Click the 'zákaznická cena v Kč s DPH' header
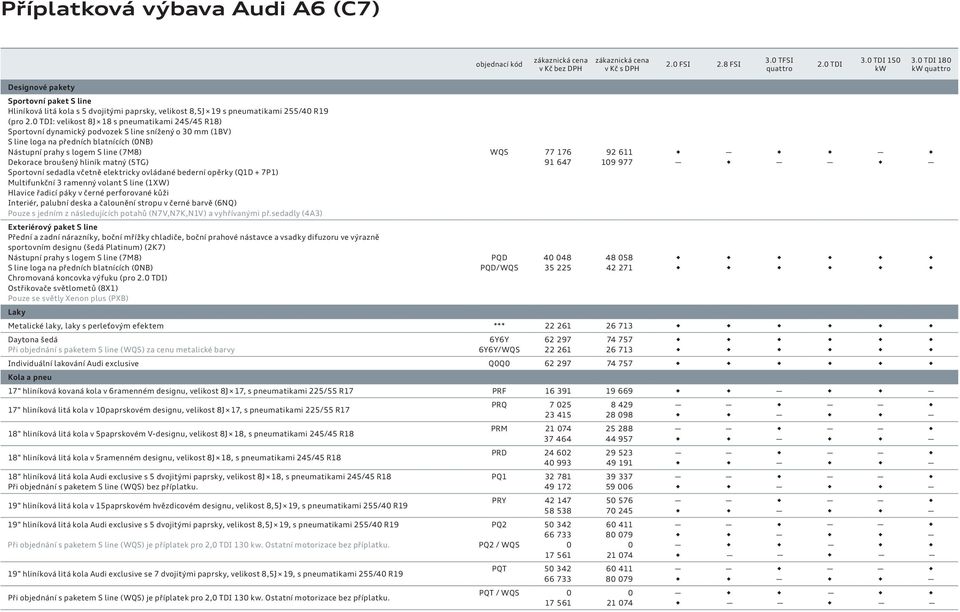The image size is (960, 612). (621, 64)
